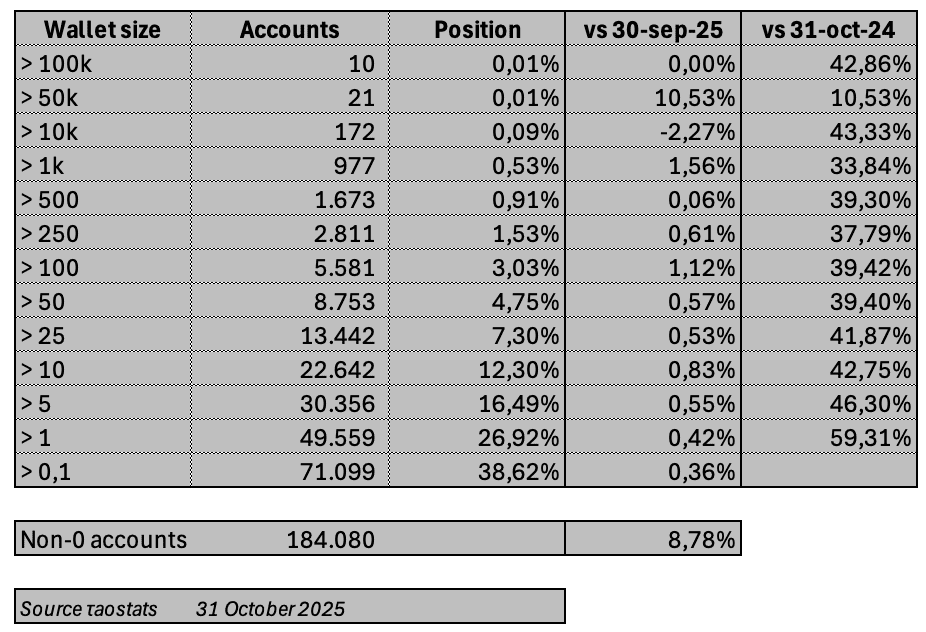Click the Position column header
Image resolution: width=926 pixels, height=632 pixels.
(x=477, y=30)
